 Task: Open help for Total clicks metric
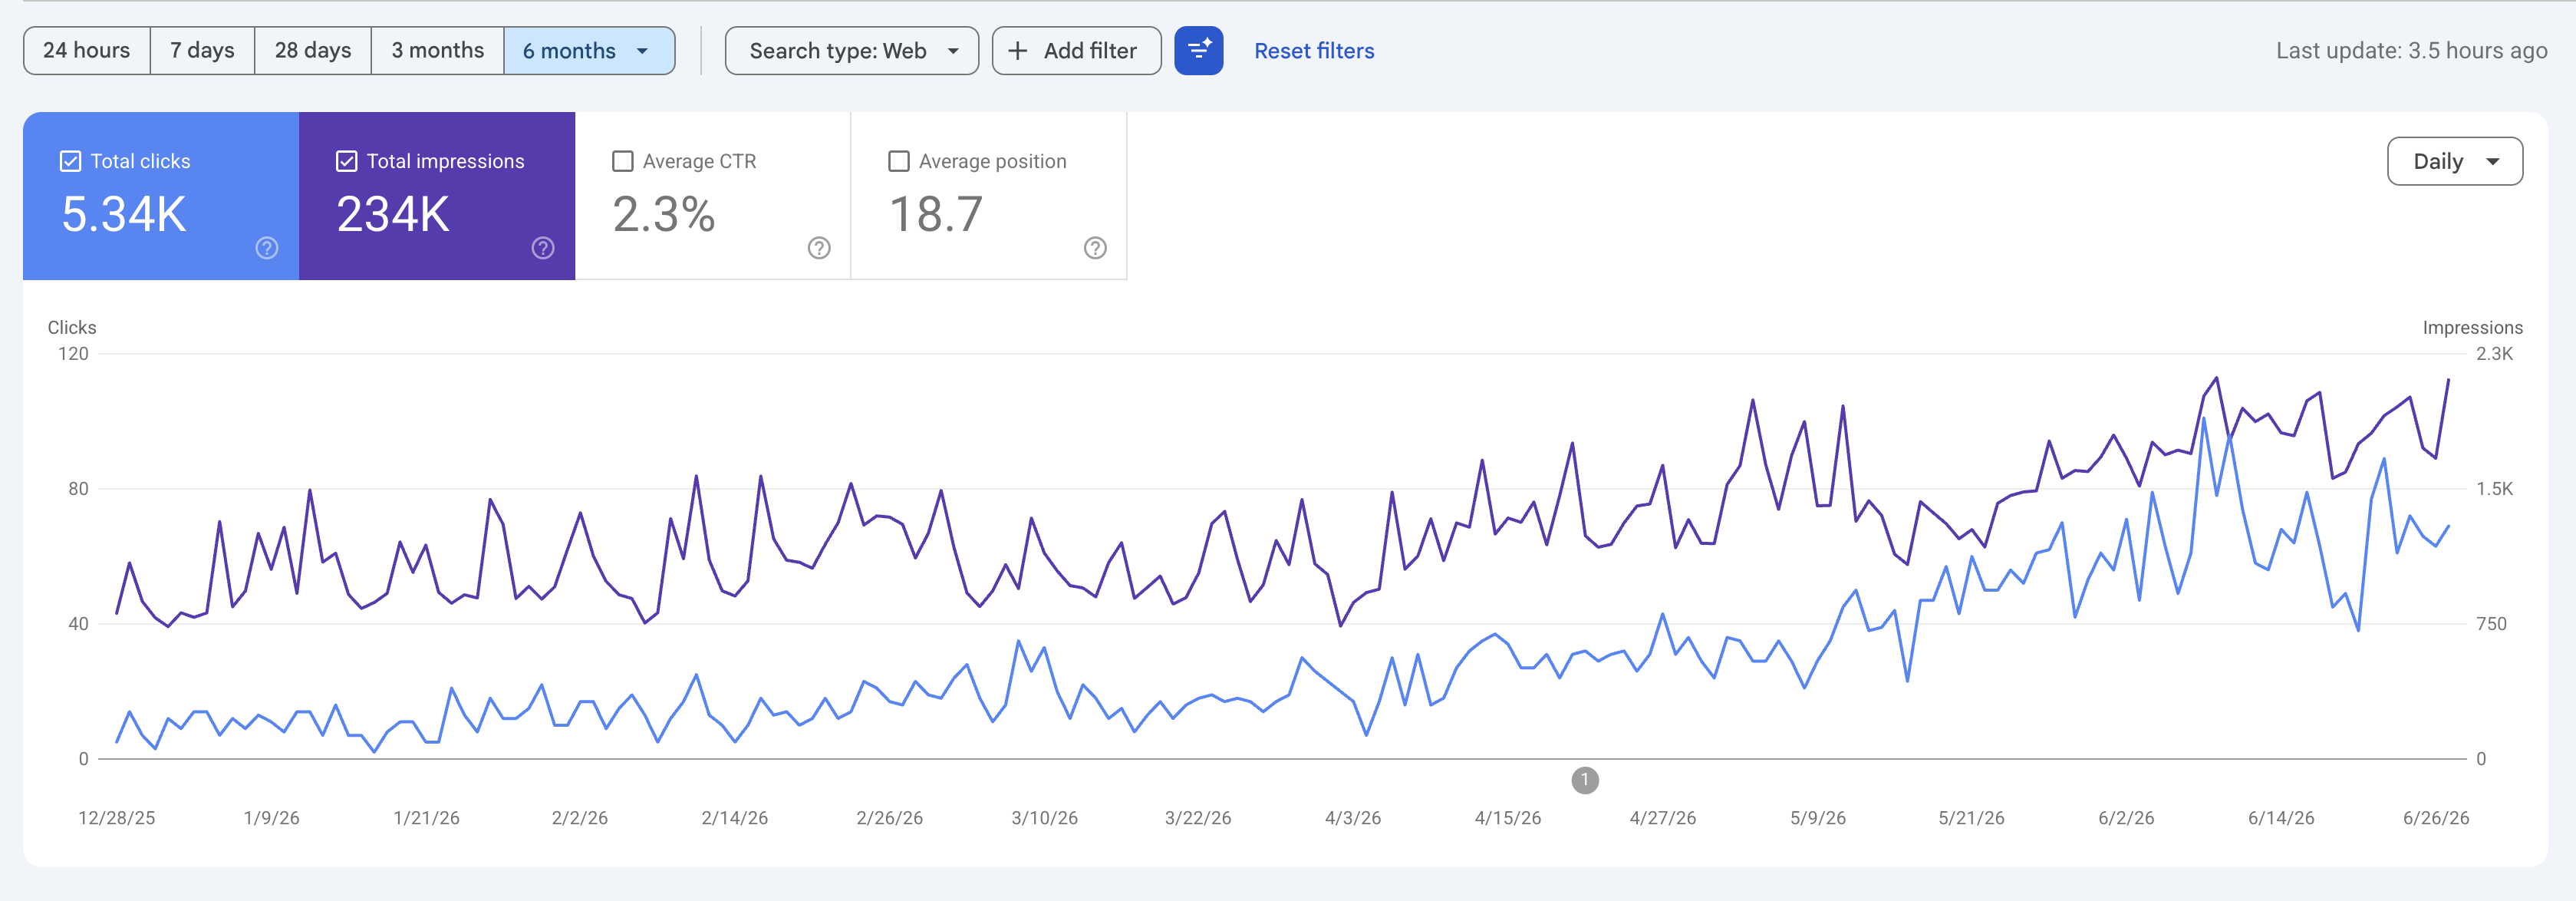click(267, 248)
